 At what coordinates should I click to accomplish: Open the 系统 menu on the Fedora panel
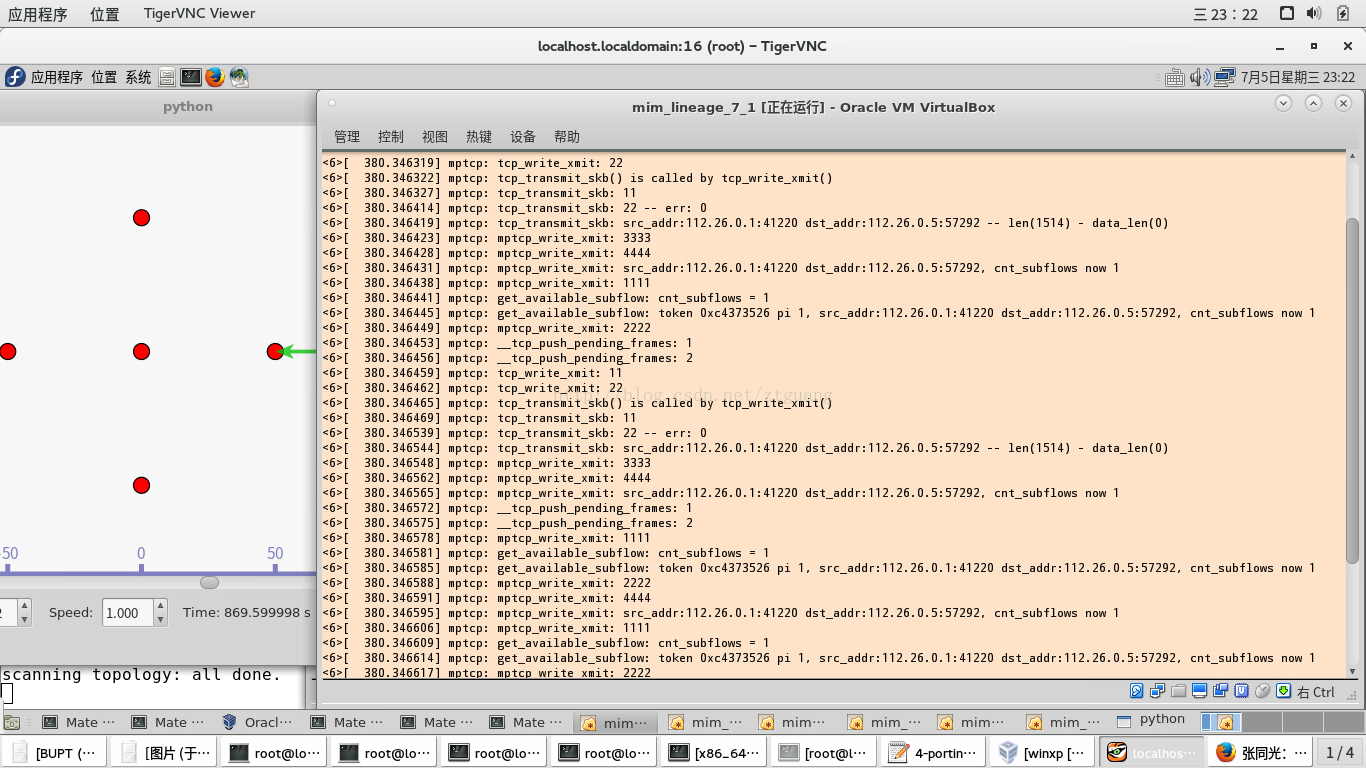pyautogui.click(x=139, y=77)
